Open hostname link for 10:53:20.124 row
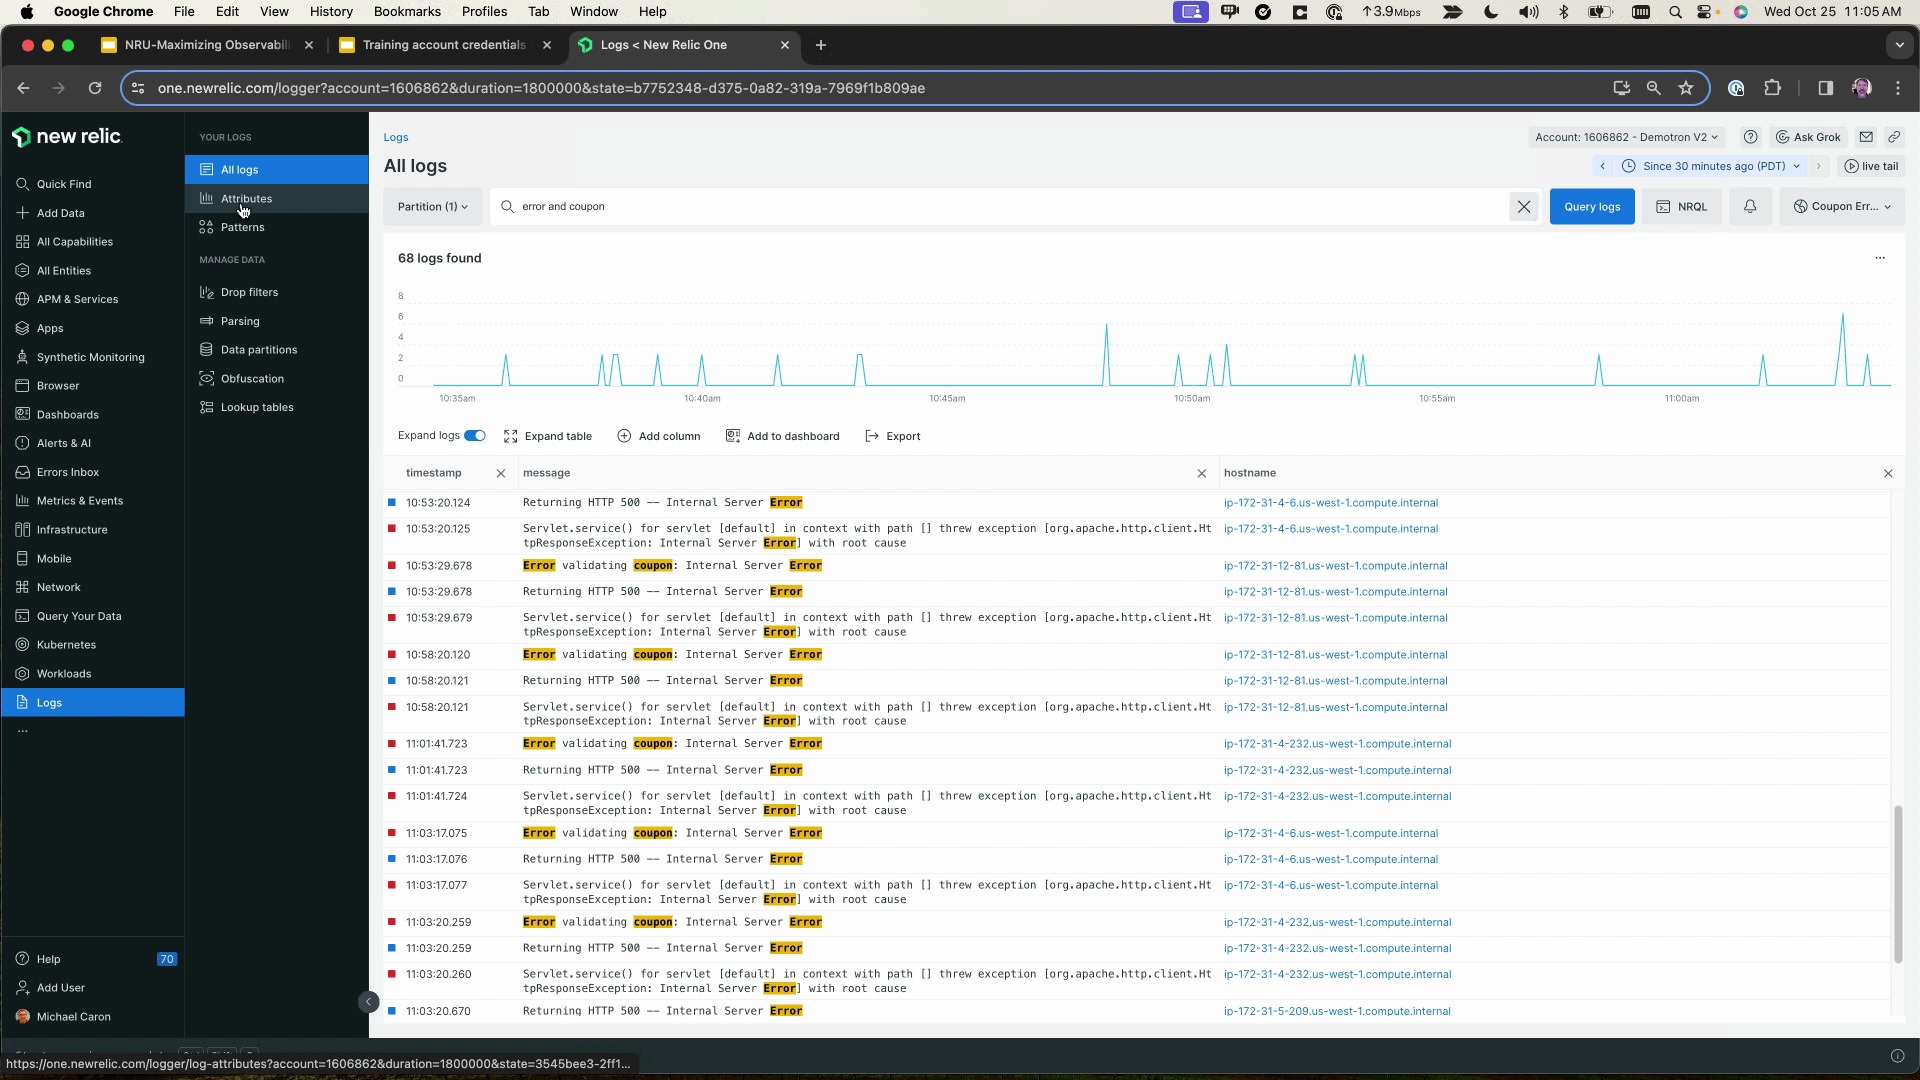This screenshot has width=1920, height=1080. tap(1331, 503)
